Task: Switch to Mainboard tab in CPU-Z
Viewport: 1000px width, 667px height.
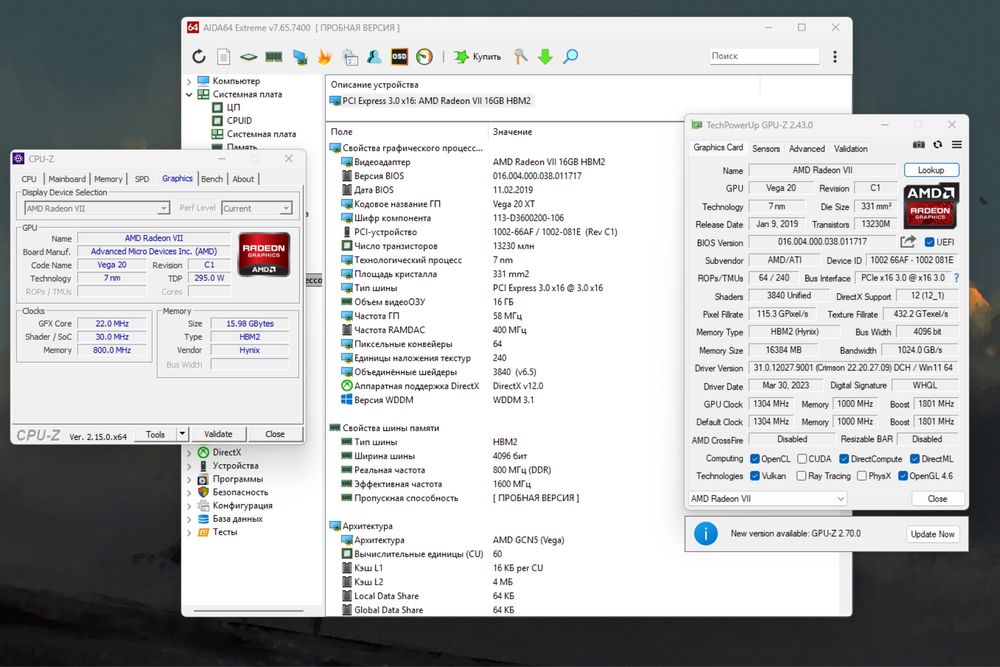Action: (67, 179)
